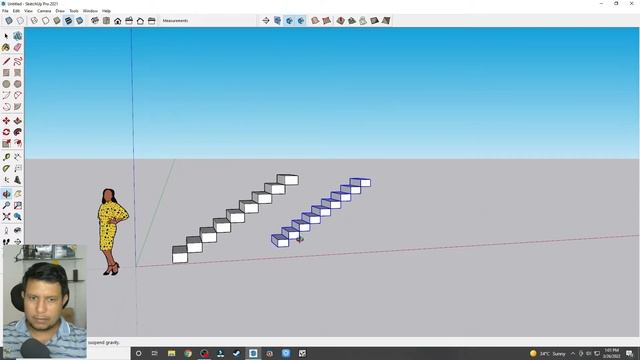Activate the Offset tool
Image resolution: width=640 pixels, height=360 pixels.
pyautogui.click(x=18, y=143)
